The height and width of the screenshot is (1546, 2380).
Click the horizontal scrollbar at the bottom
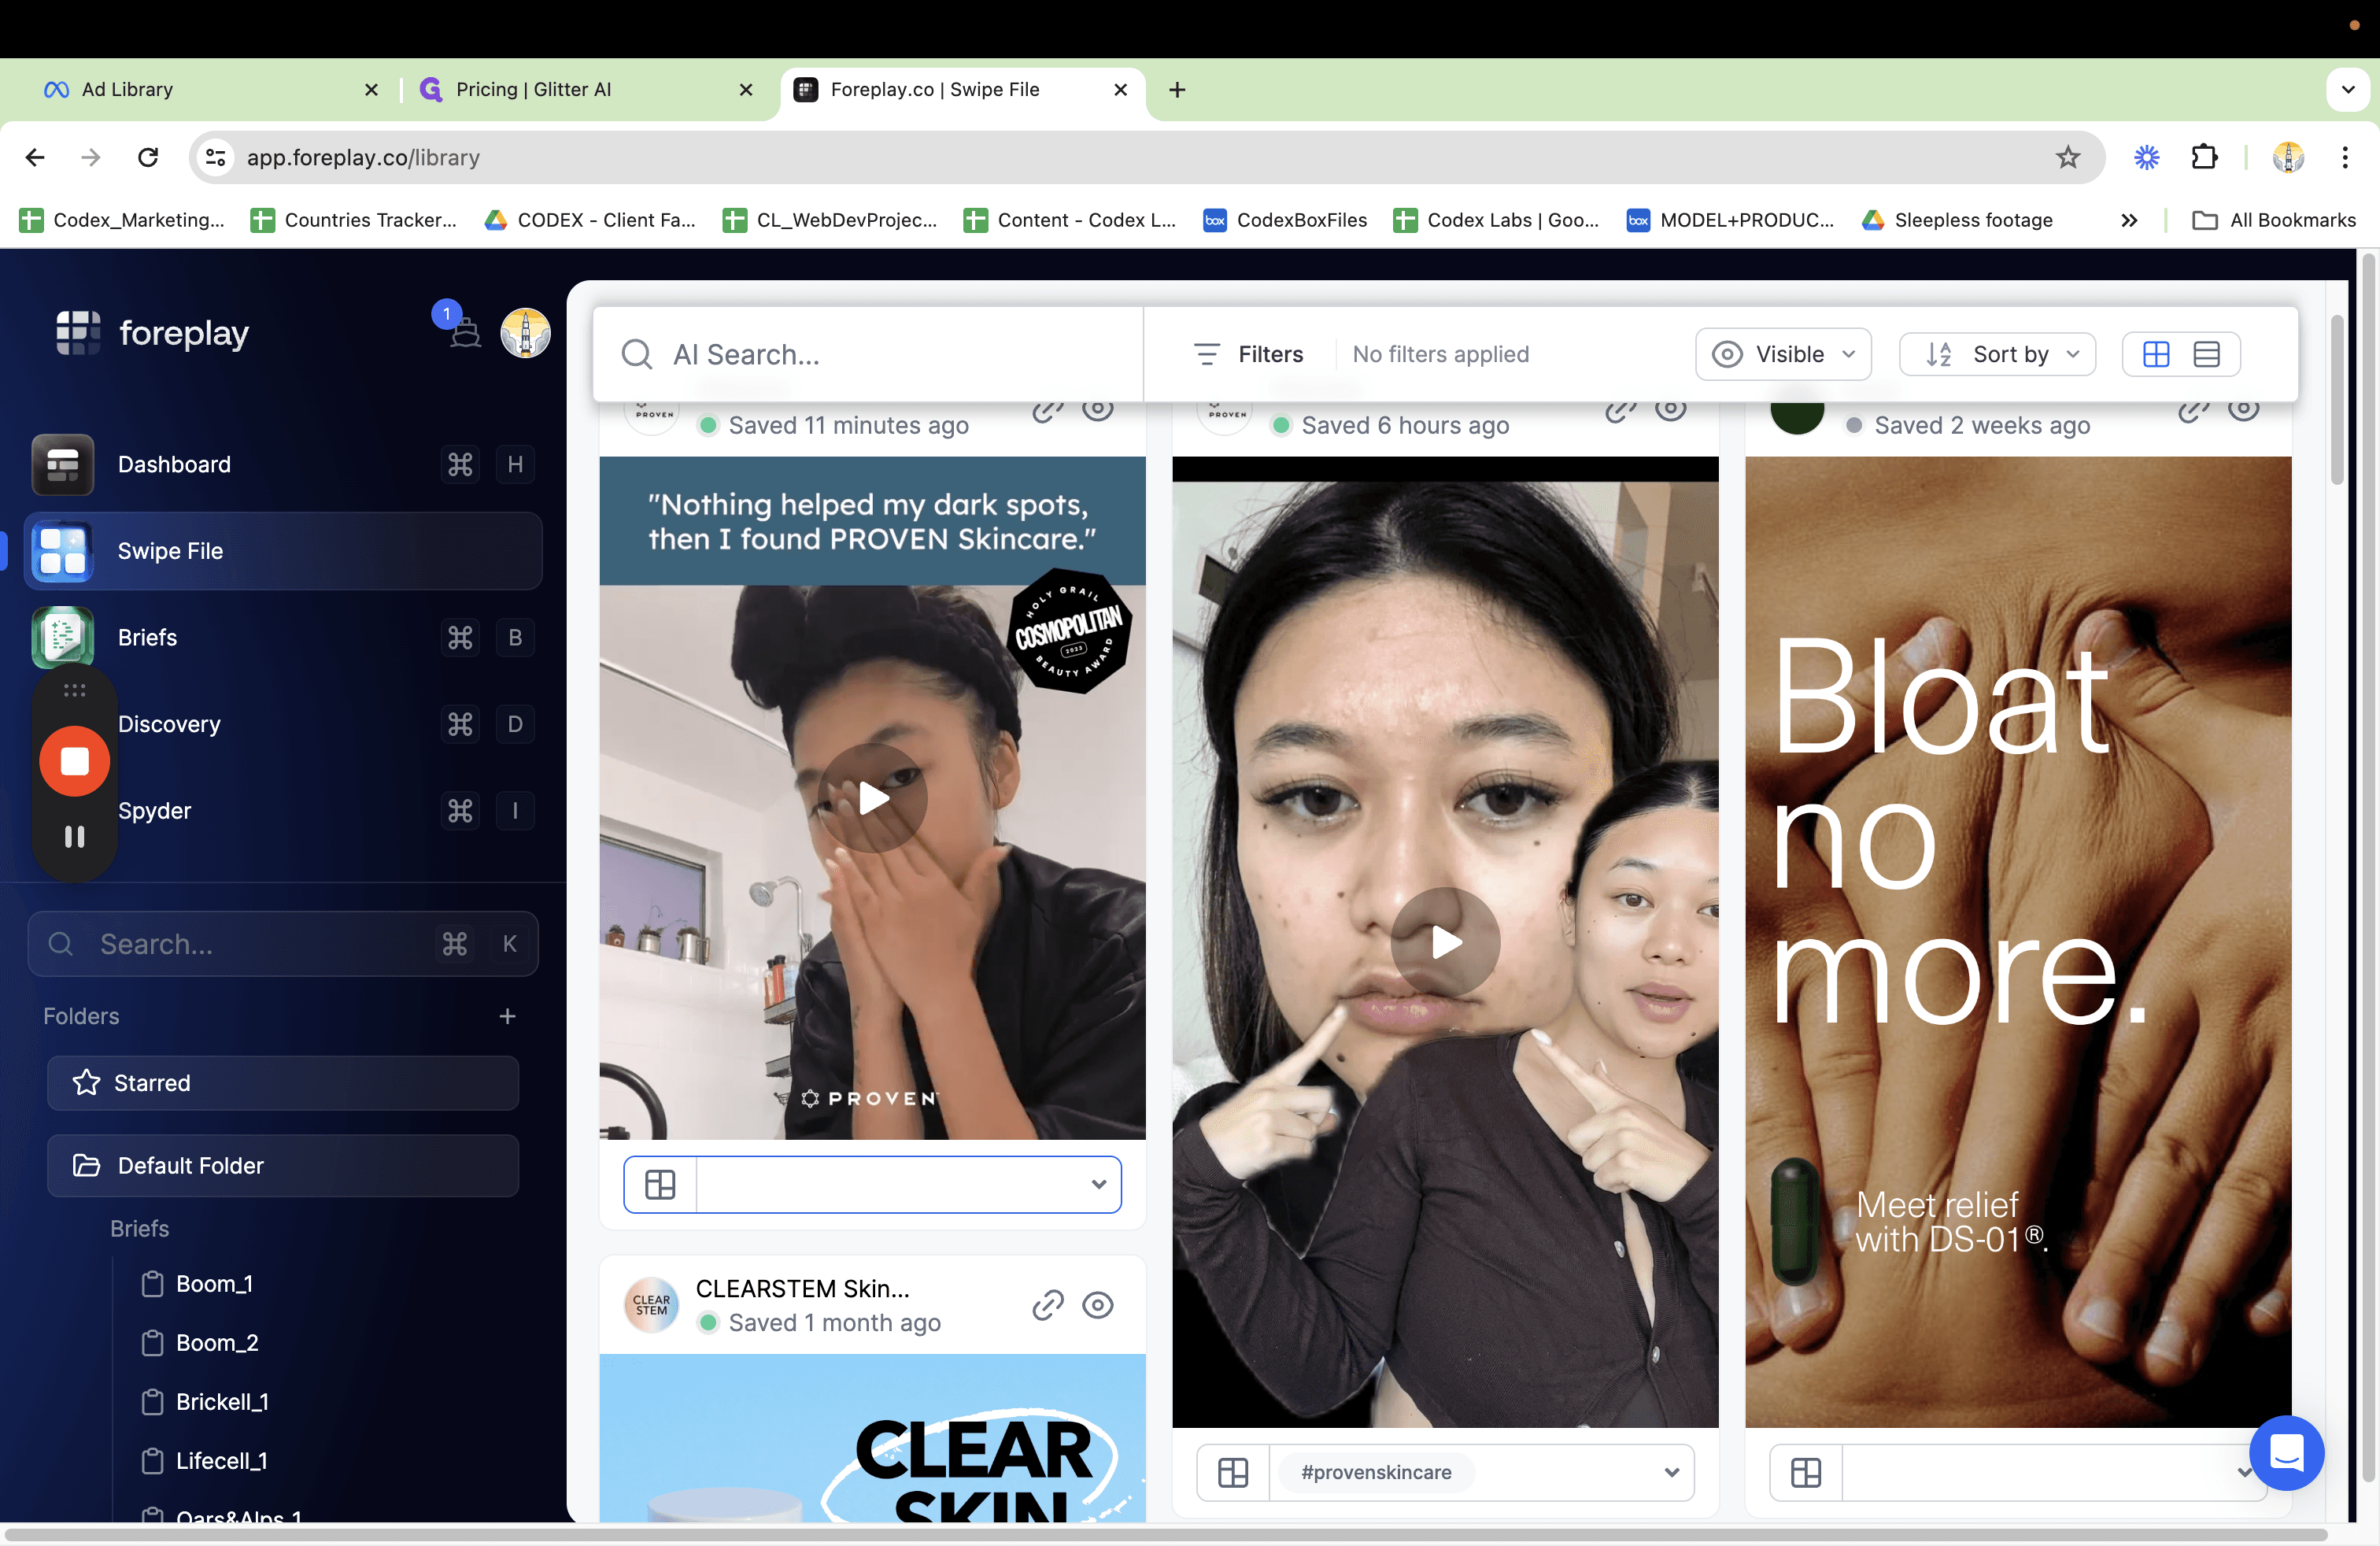(1166, 1534)
